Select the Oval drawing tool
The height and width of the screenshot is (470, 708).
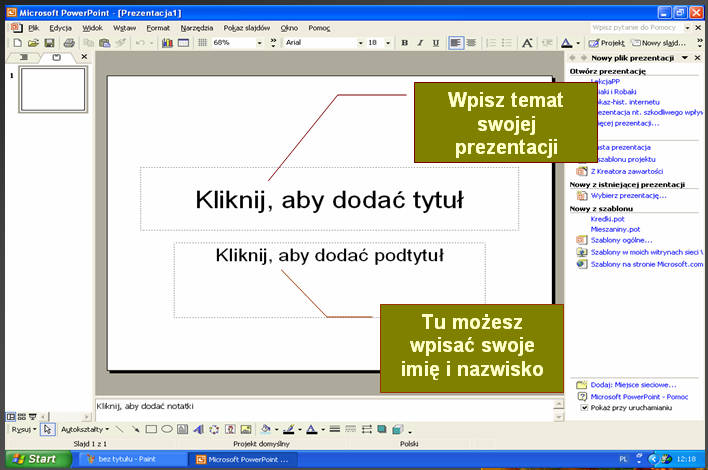[x=167, y=429]
